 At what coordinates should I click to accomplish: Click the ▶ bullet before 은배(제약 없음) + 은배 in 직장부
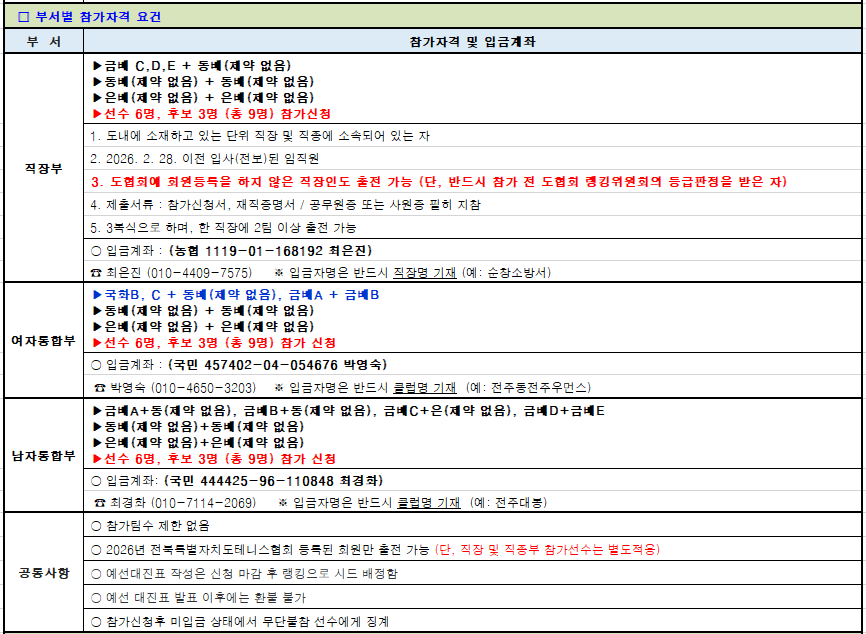point(97,95)
